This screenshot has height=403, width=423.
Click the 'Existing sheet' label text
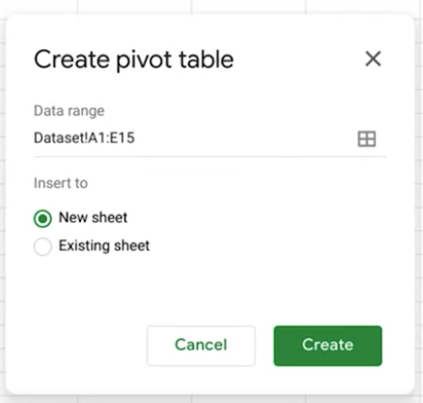tap(104, 246)
